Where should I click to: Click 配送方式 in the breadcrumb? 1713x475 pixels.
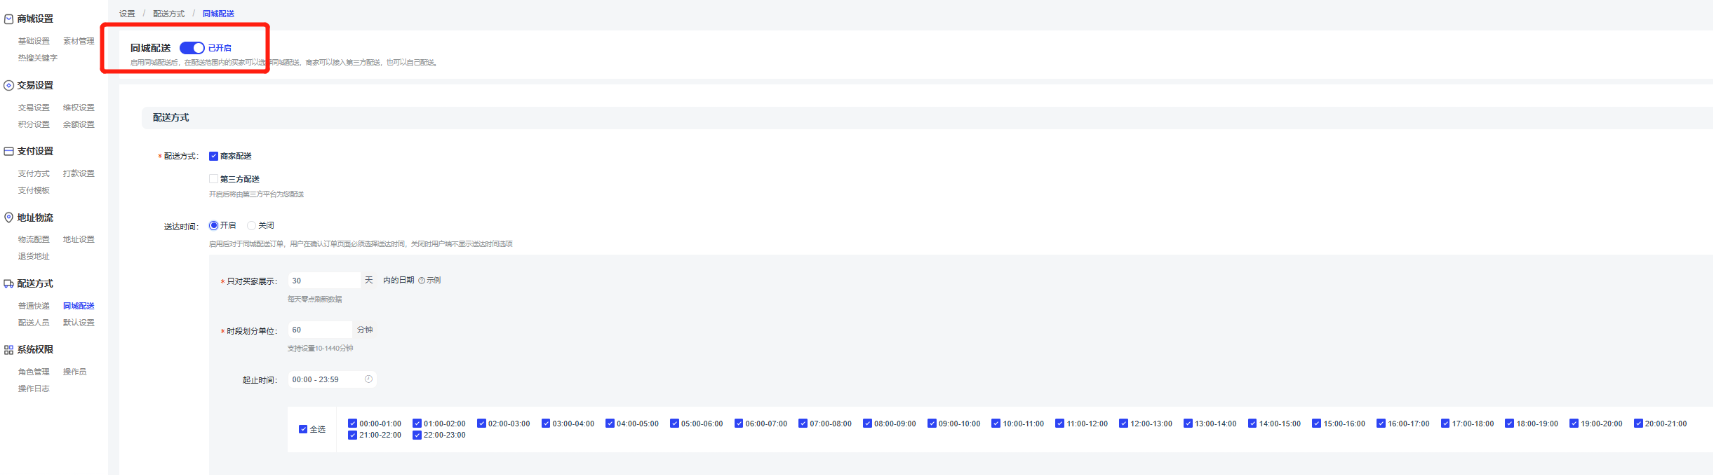click(168, 14)
